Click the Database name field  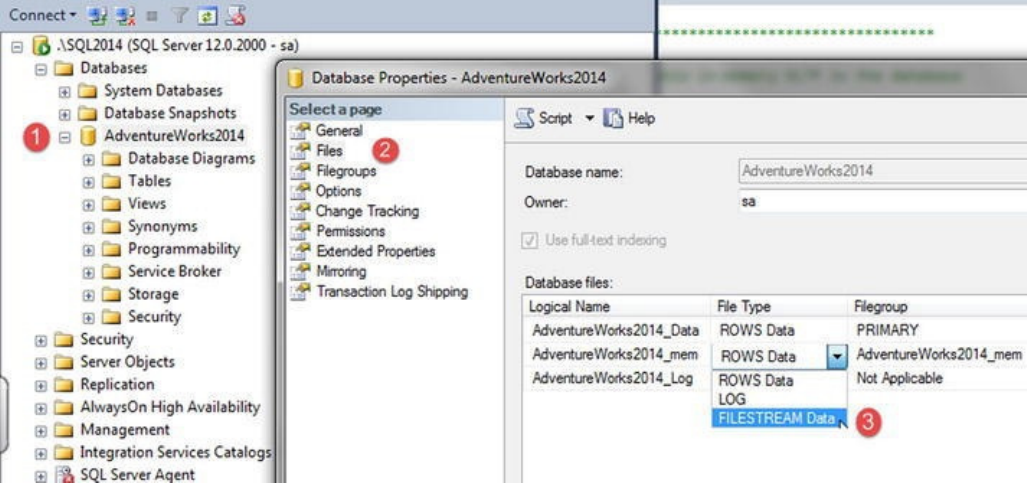(882, 172)
